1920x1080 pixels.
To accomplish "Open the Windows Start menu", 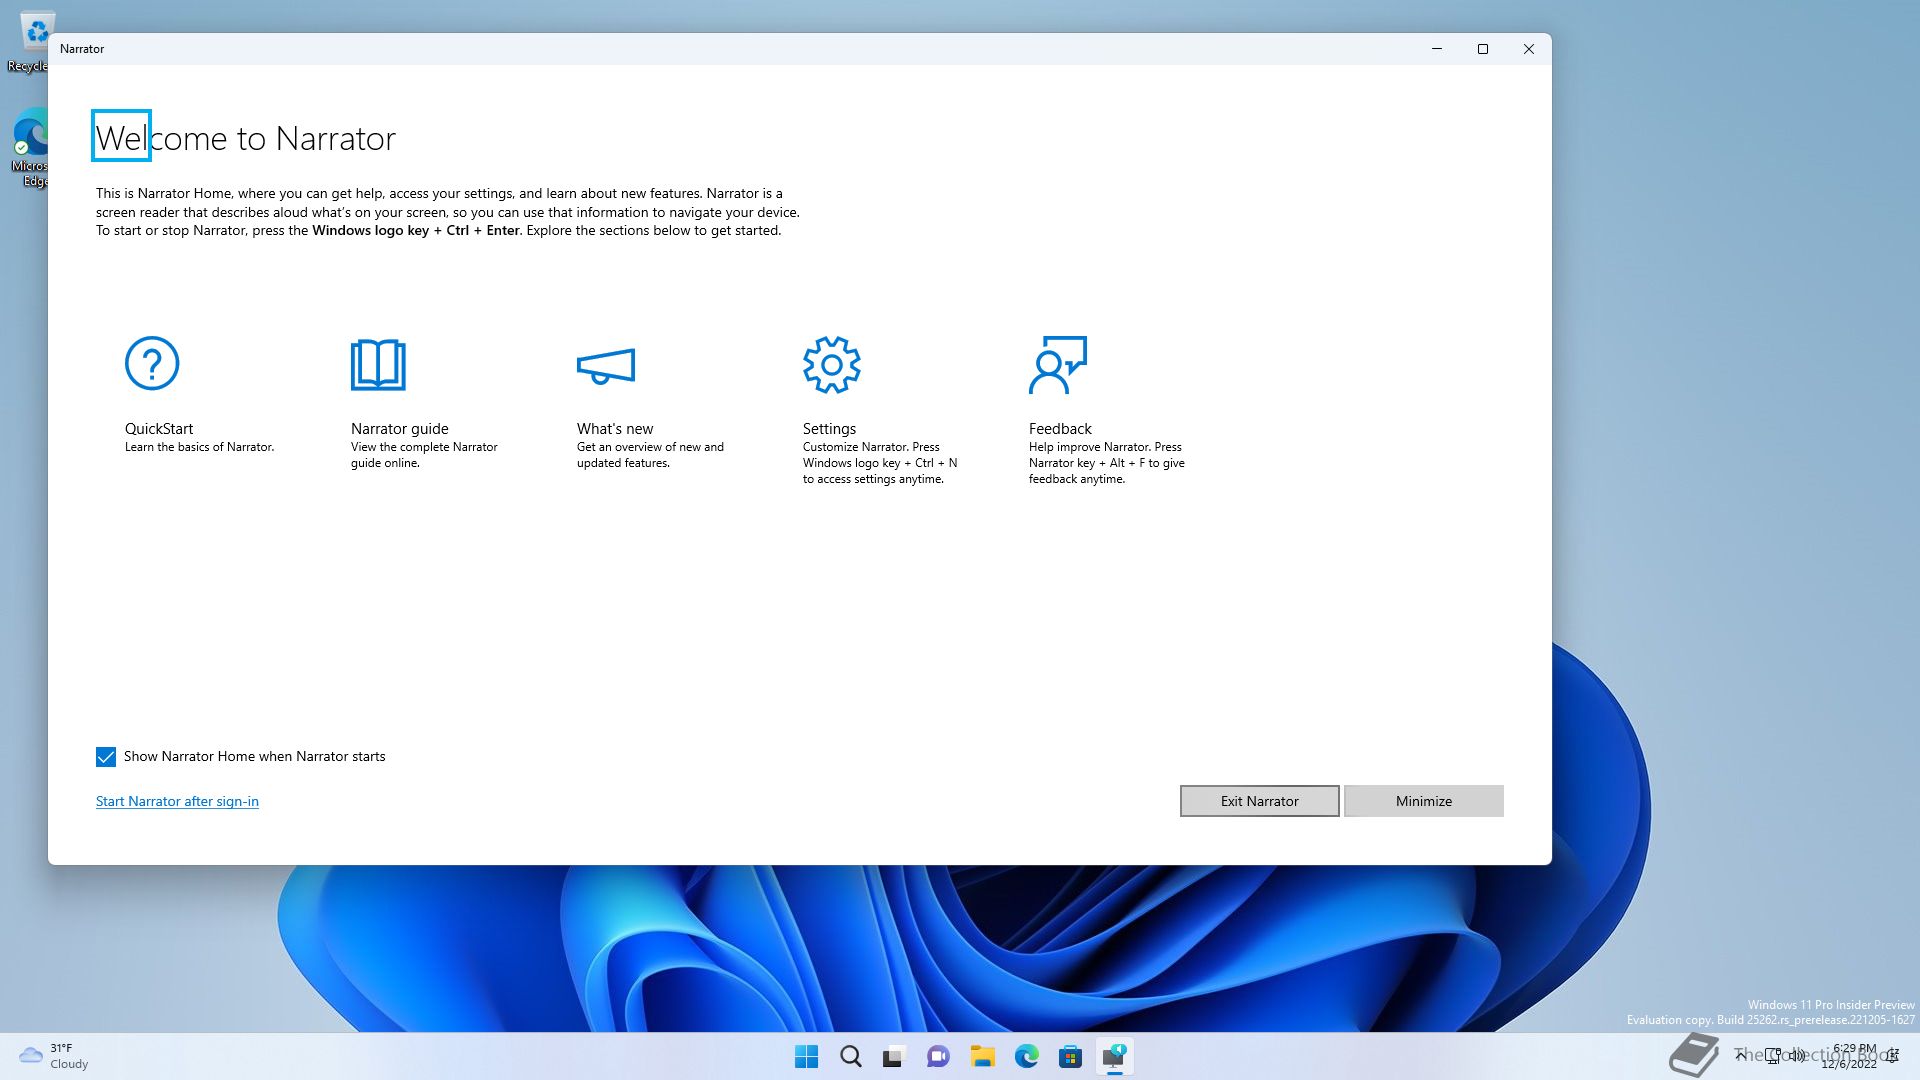I will [806, 1056].
